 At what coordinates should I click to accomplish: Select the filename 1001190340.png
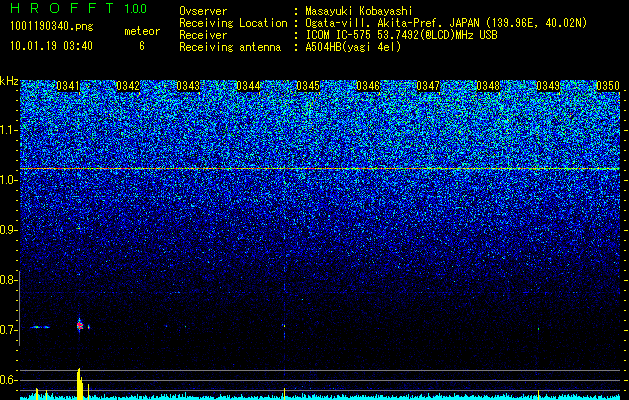click(52, 27)
